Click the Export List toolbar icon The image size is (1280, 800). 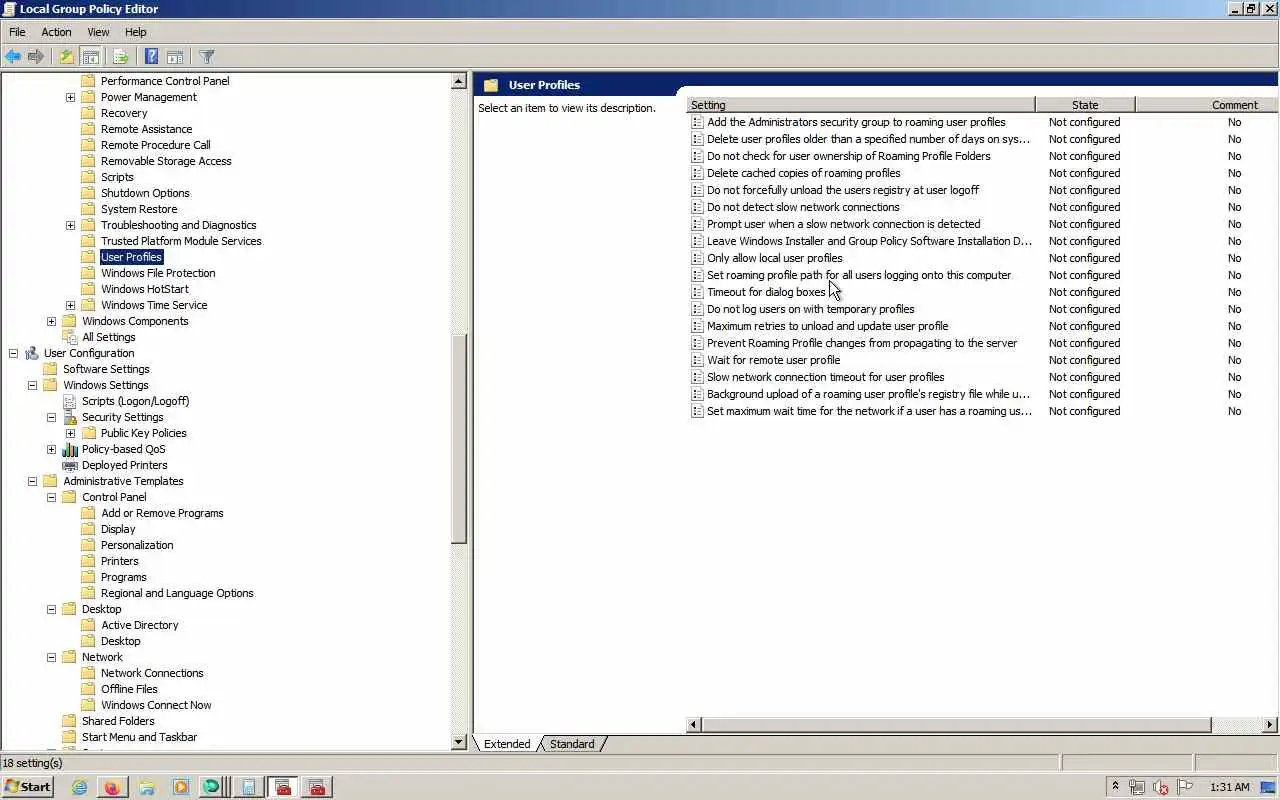(x=121, y=57)
